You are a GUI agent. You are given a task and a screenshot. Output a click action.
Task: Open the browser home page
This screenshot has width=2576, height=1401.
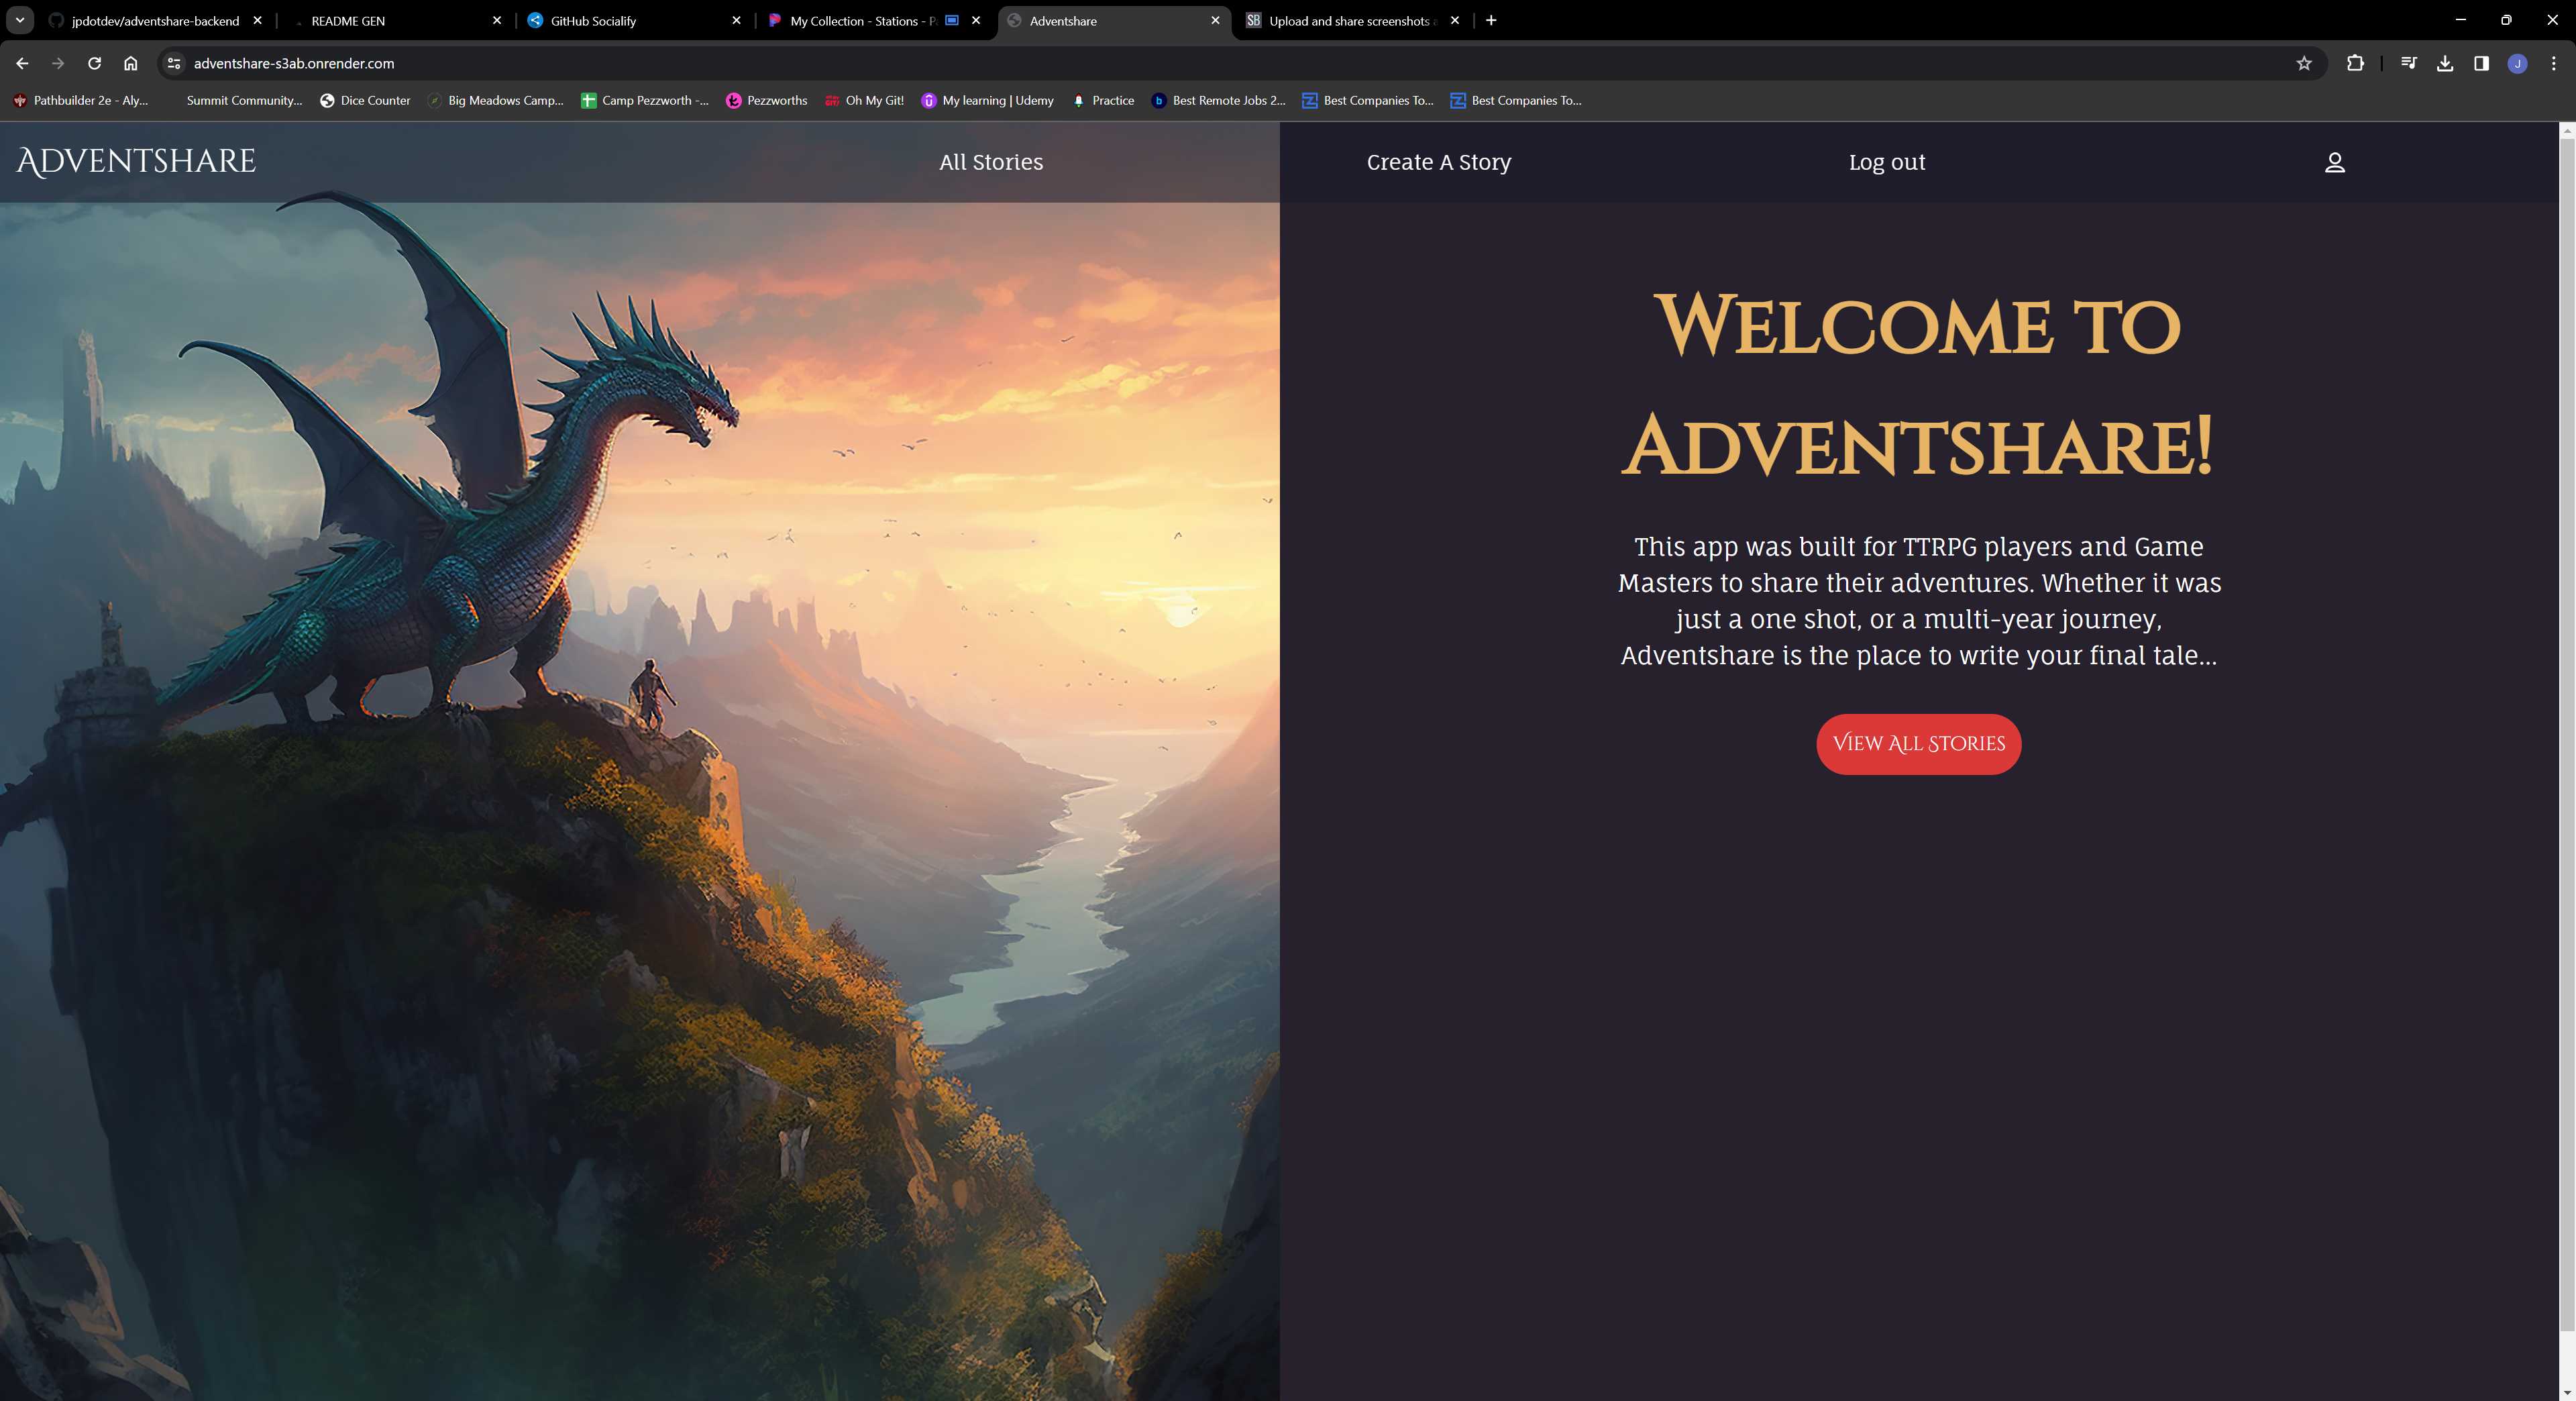click(x=130, y=63)
